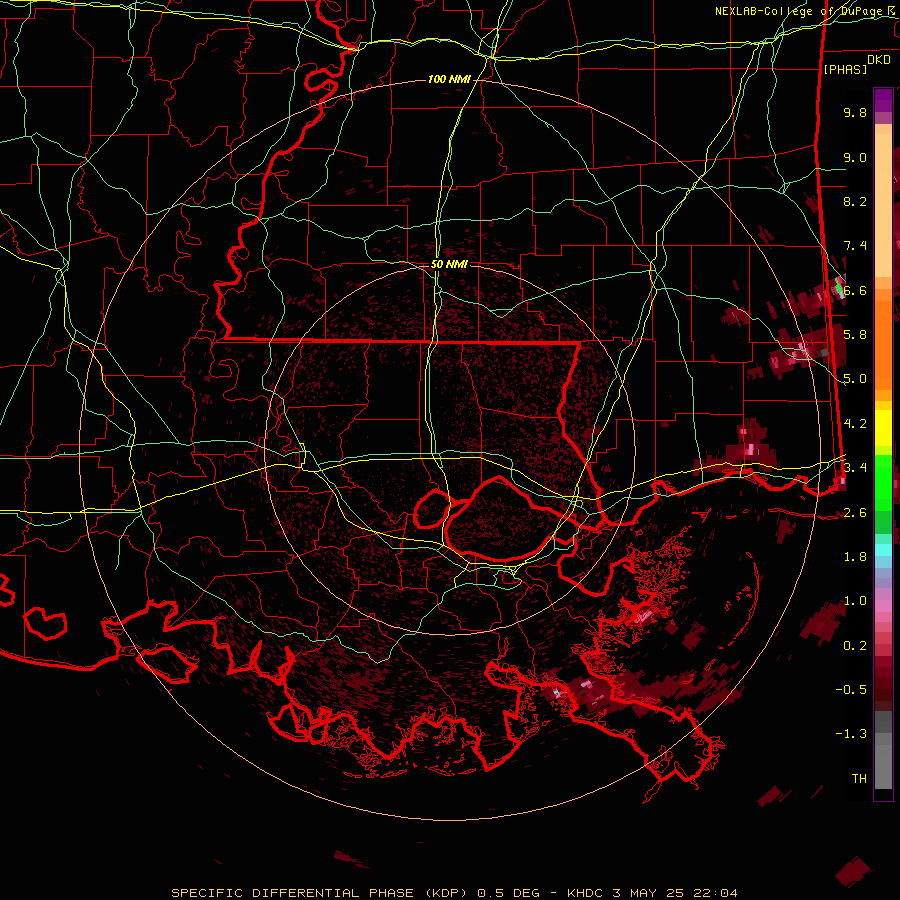Click the 5.8 value on the color scale
900x900 pixels.
(855, 335)
